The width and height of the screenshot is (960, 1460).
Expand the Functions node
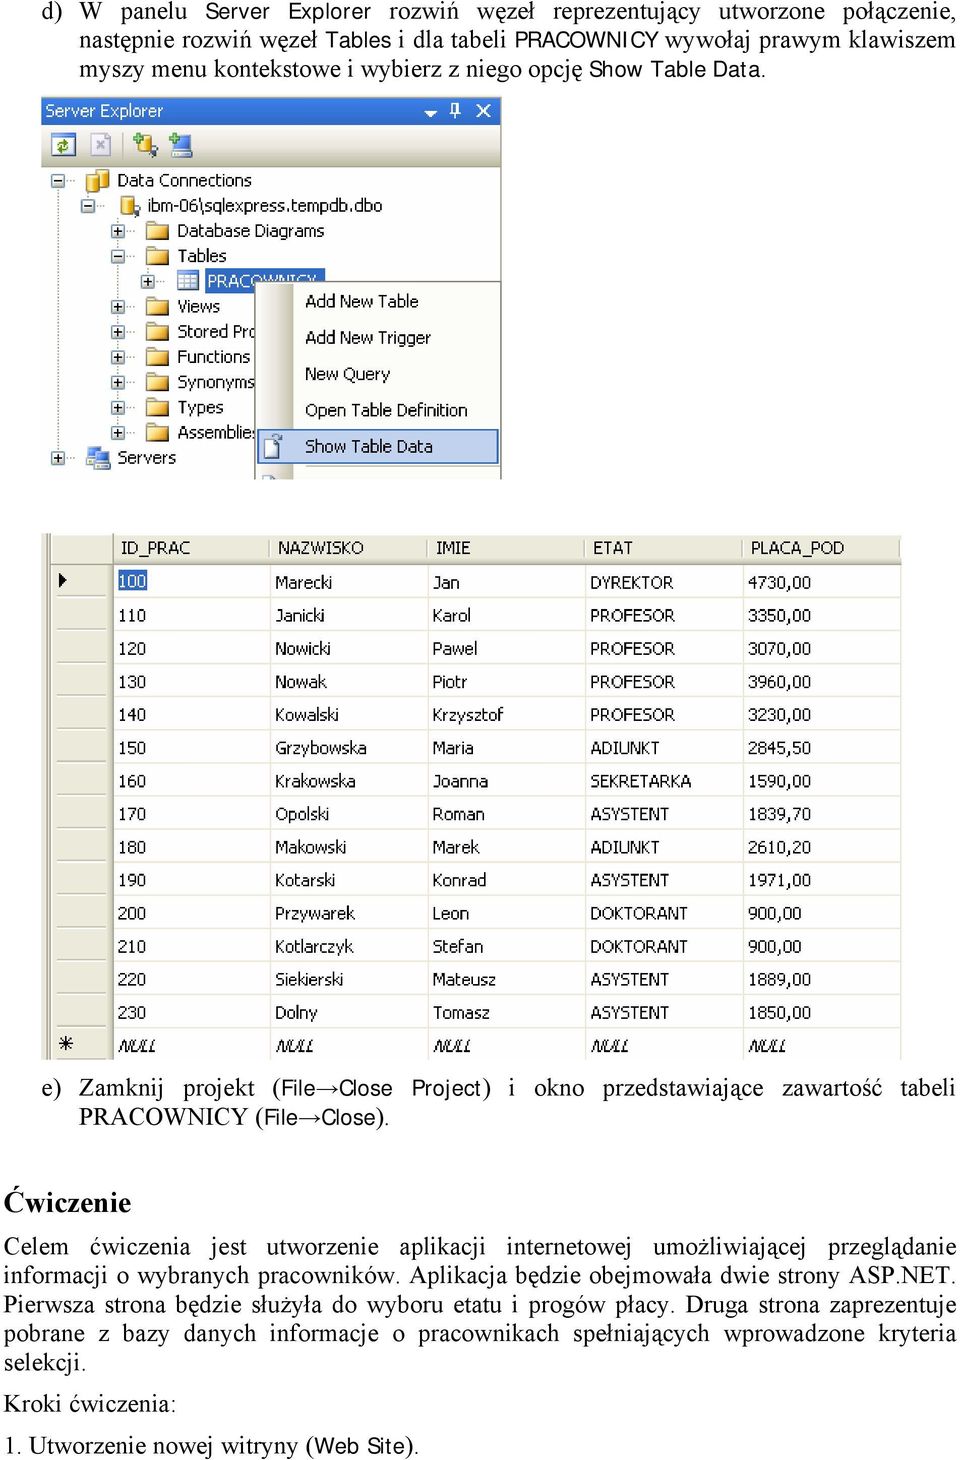pos(118,357)
